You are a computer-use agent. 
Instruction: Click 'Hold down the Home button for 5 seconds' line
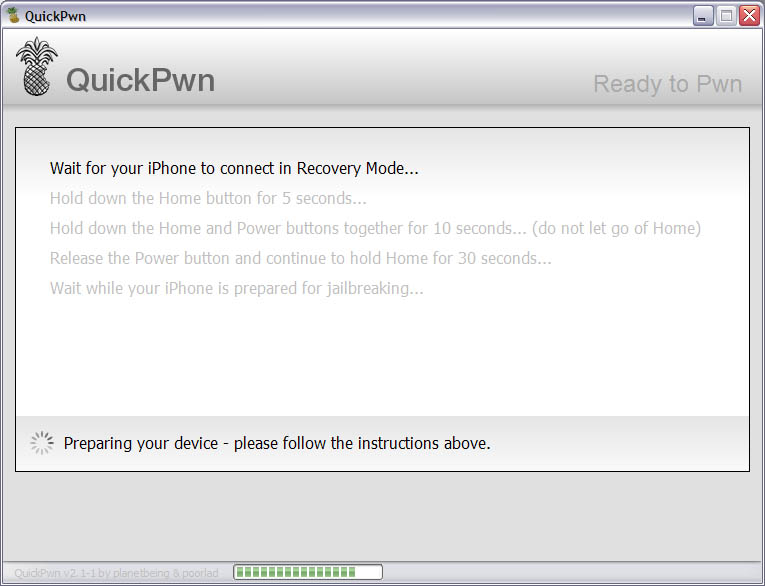(x=208, y=199)
